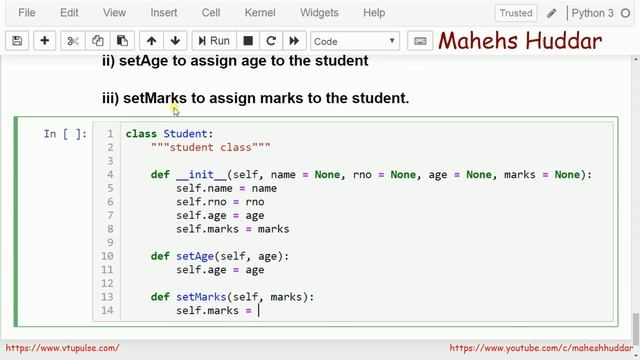Open the File menu
640x360 pixels.
click(x=27, y=13)
